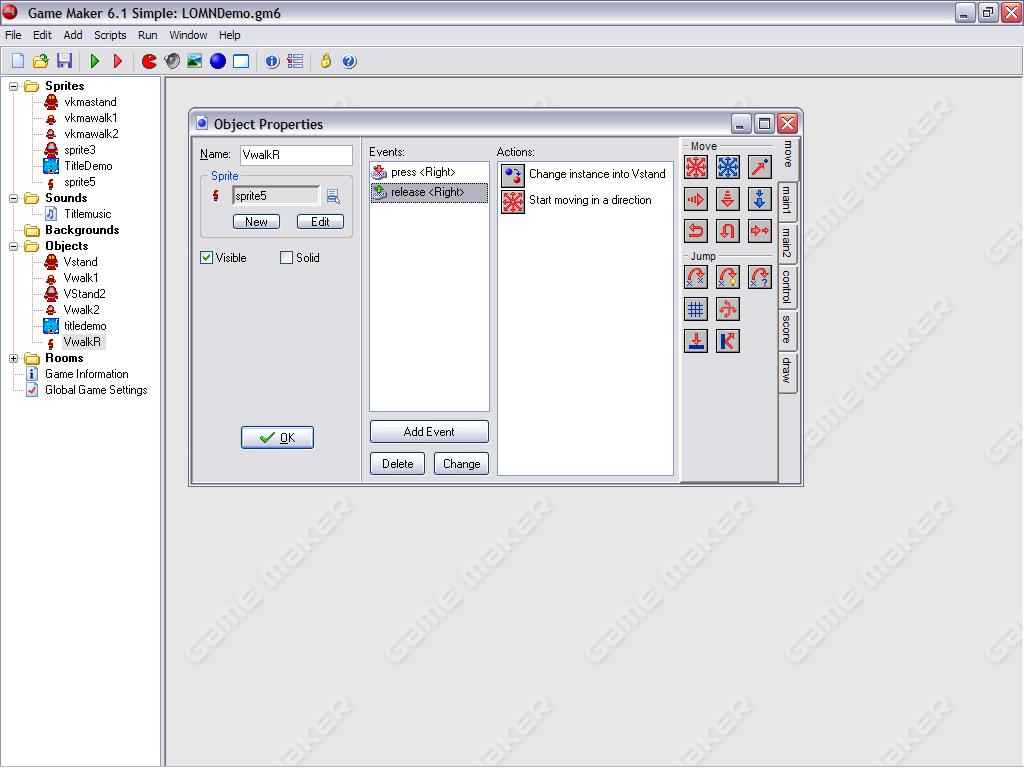This screenshot has width=1024, height=768.
Task: Open the Add menu
Action: tap(73, 35)
